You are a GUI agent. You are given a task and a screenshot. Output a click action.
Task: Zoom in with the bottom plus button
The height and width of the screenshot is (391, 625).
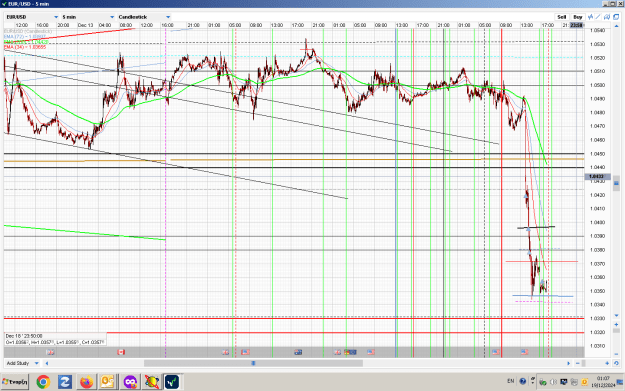coord(607,363)
